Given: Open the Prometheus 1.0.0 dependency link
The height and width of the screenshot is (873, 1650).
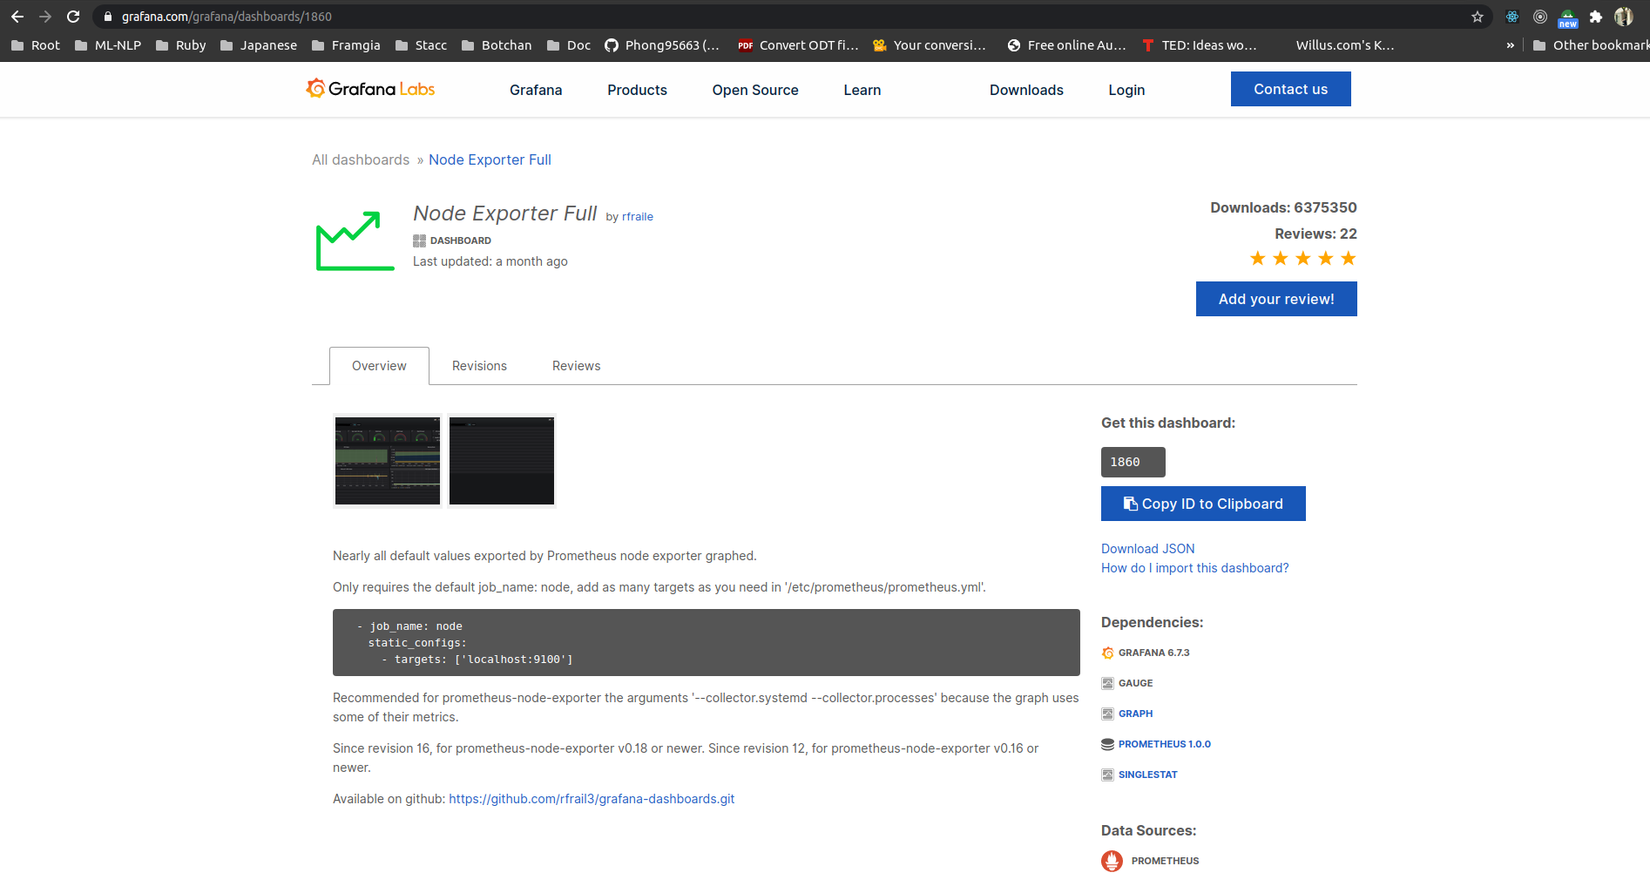Looking at the screenshot, I should pyautogui.click(x=1164, y=744).
